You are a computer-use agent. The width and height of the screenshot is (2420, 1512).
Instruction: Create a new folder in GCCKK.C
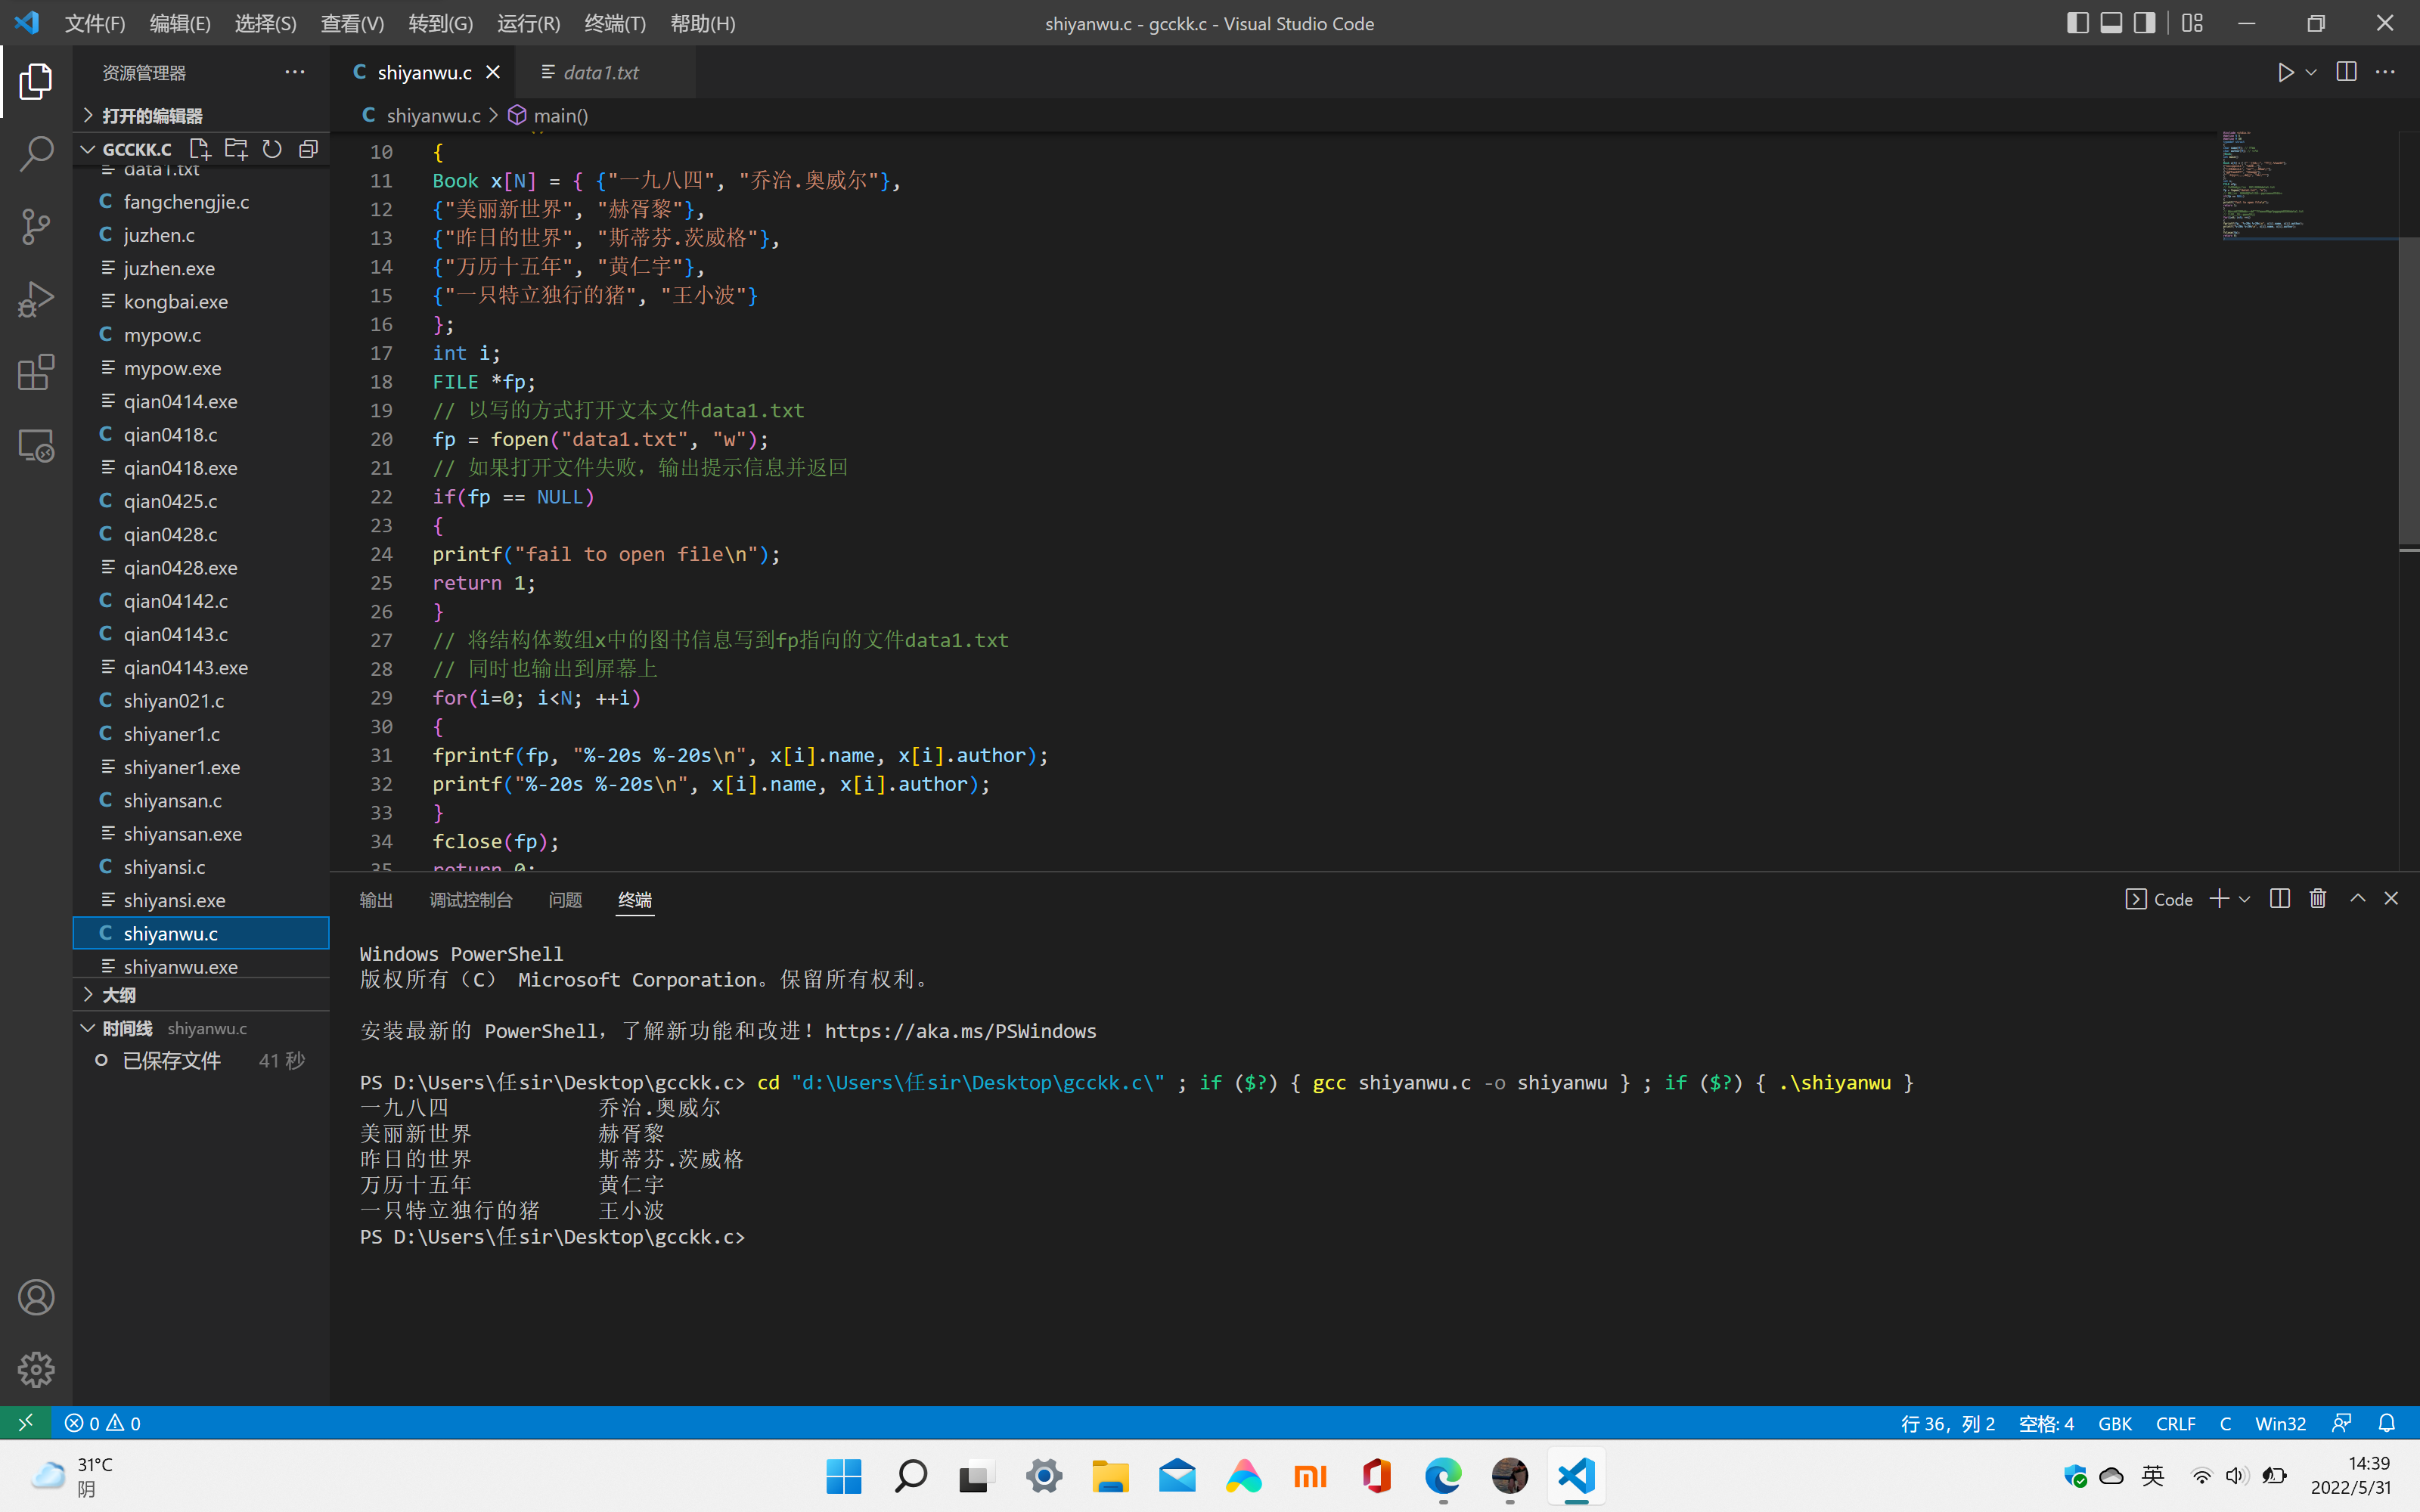pyautogui.click(x=236, y=149)
